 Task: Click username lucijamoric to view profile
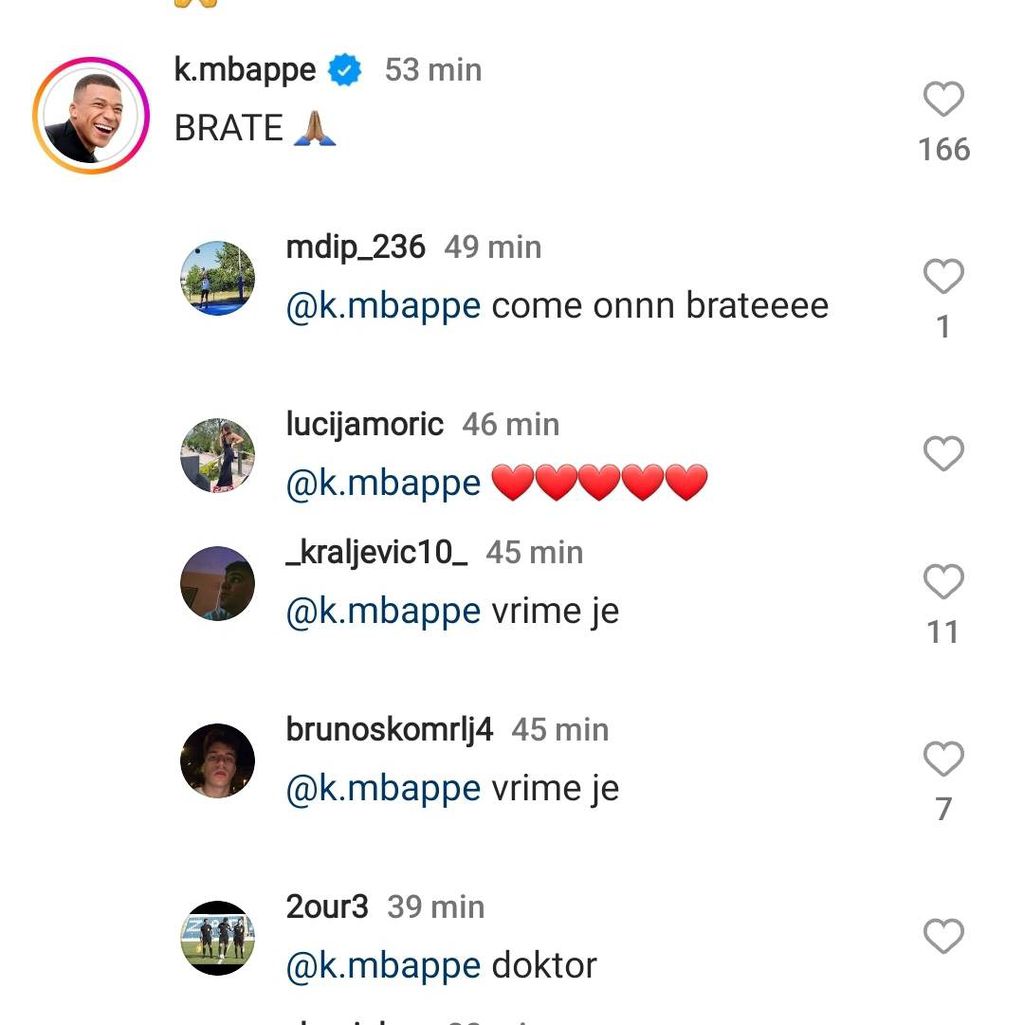(362, 424)
